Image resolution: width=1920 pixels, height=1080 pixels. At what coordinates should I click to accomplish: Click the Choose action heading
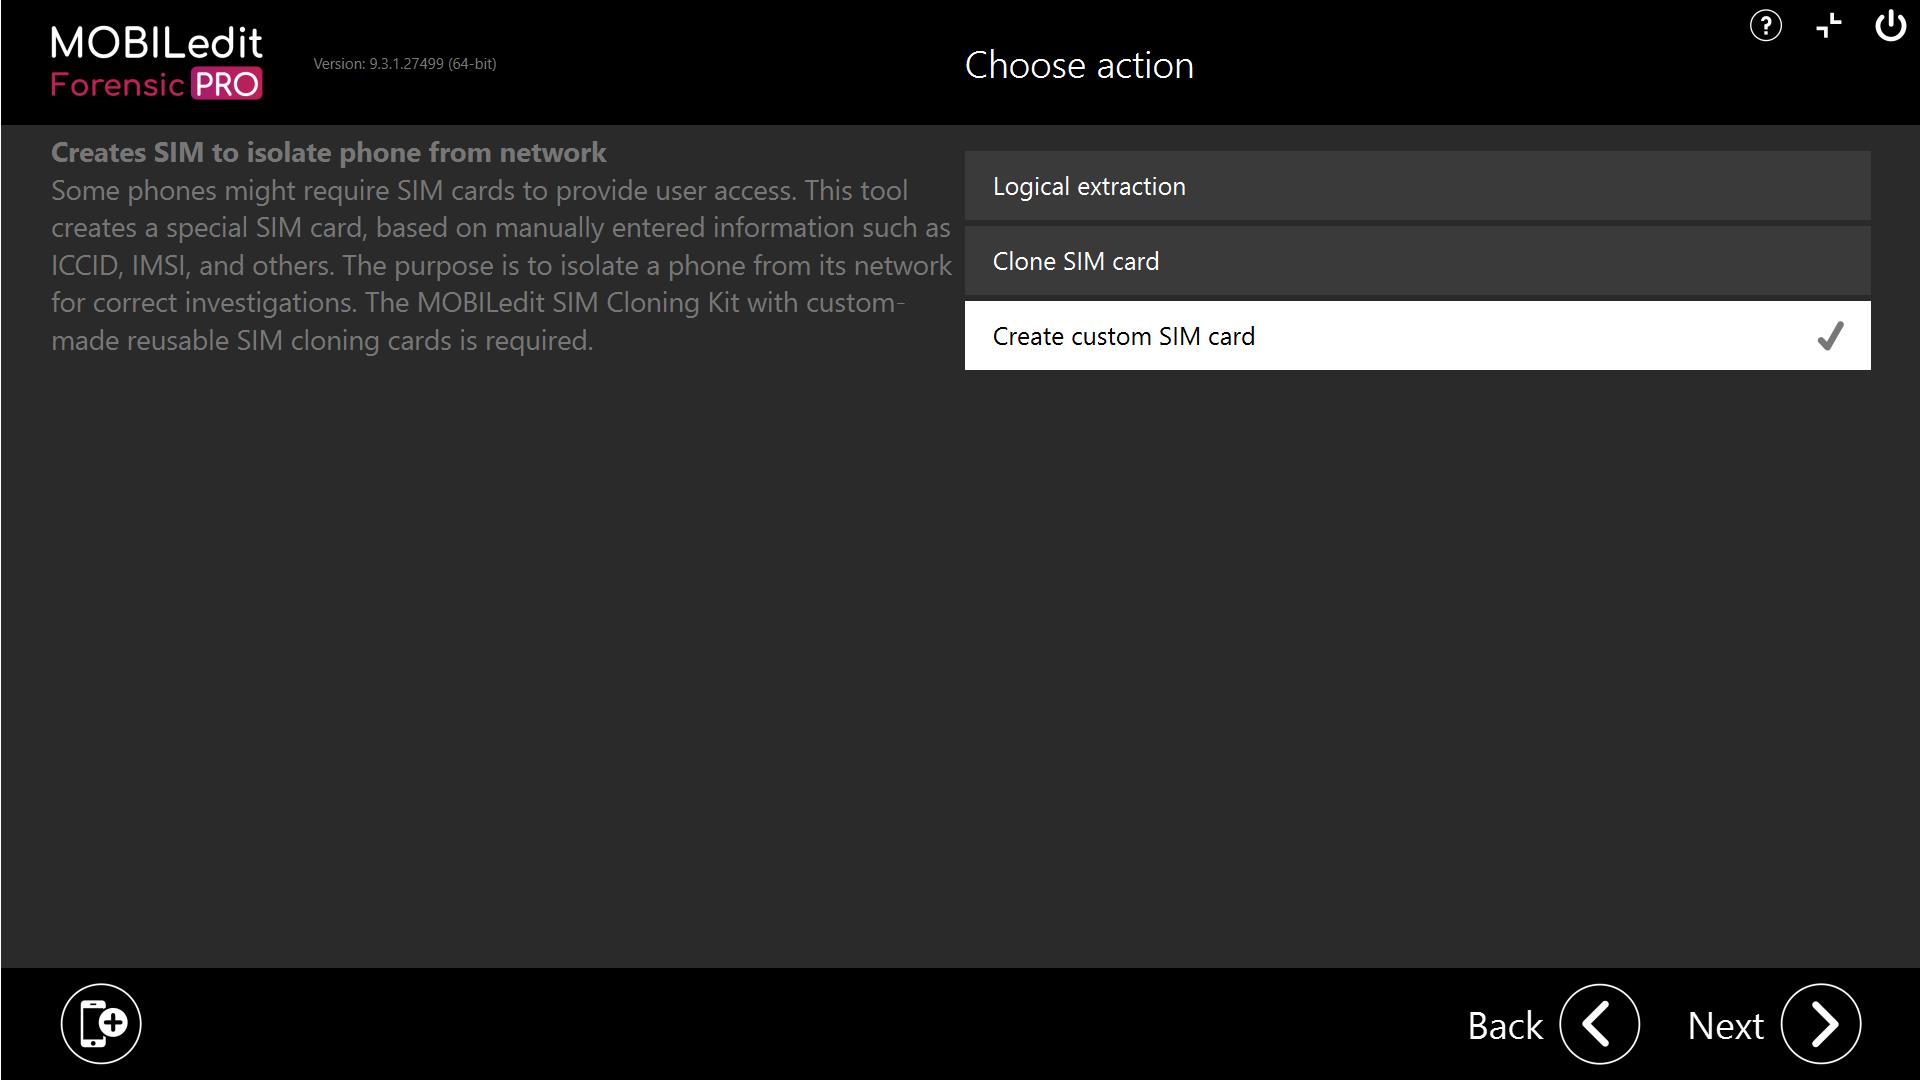pos(1079,64)
